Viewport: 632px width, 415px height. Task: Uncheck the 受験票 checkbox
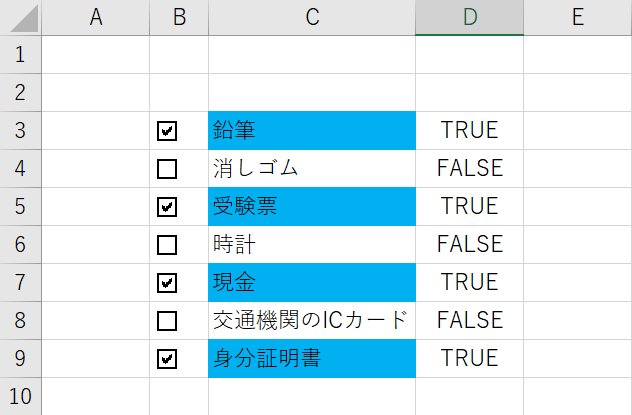(x=167, y=207)
